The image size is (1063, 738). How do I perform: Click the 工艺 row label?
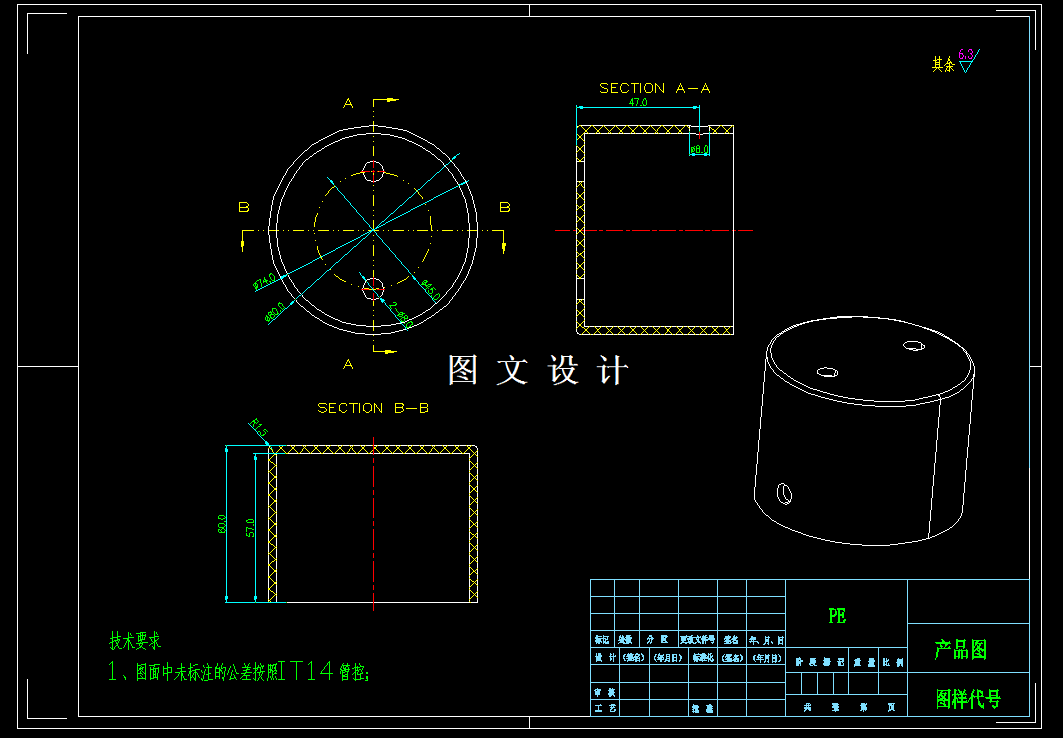(x=605, y=708)
